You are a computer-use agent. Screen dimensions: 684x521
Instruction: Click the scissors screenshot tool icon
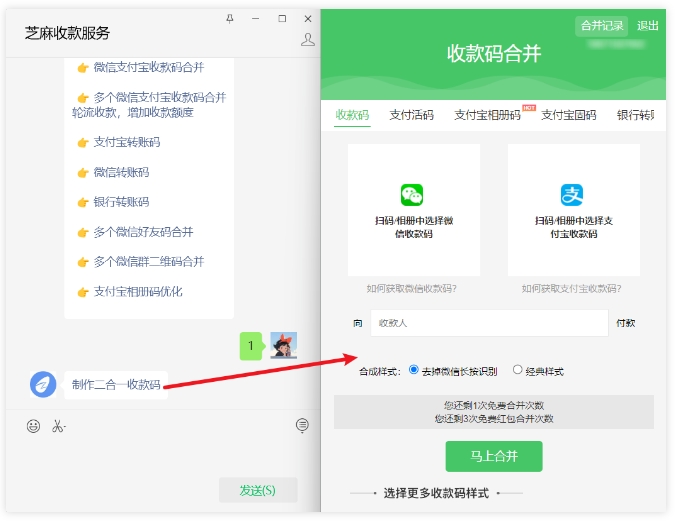(58, 426)
